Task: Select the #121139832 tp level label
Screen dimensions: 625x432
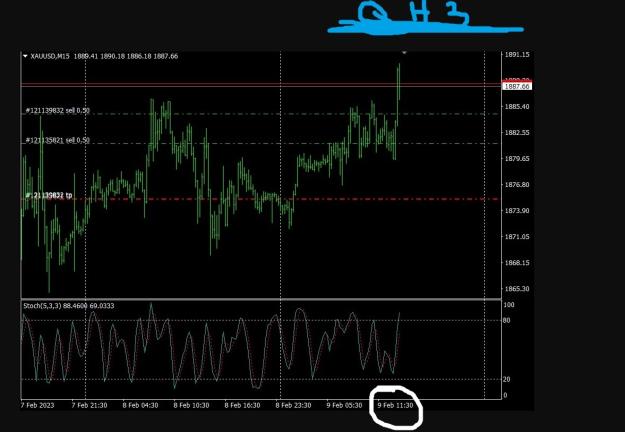Action: [x=49, y=195]
